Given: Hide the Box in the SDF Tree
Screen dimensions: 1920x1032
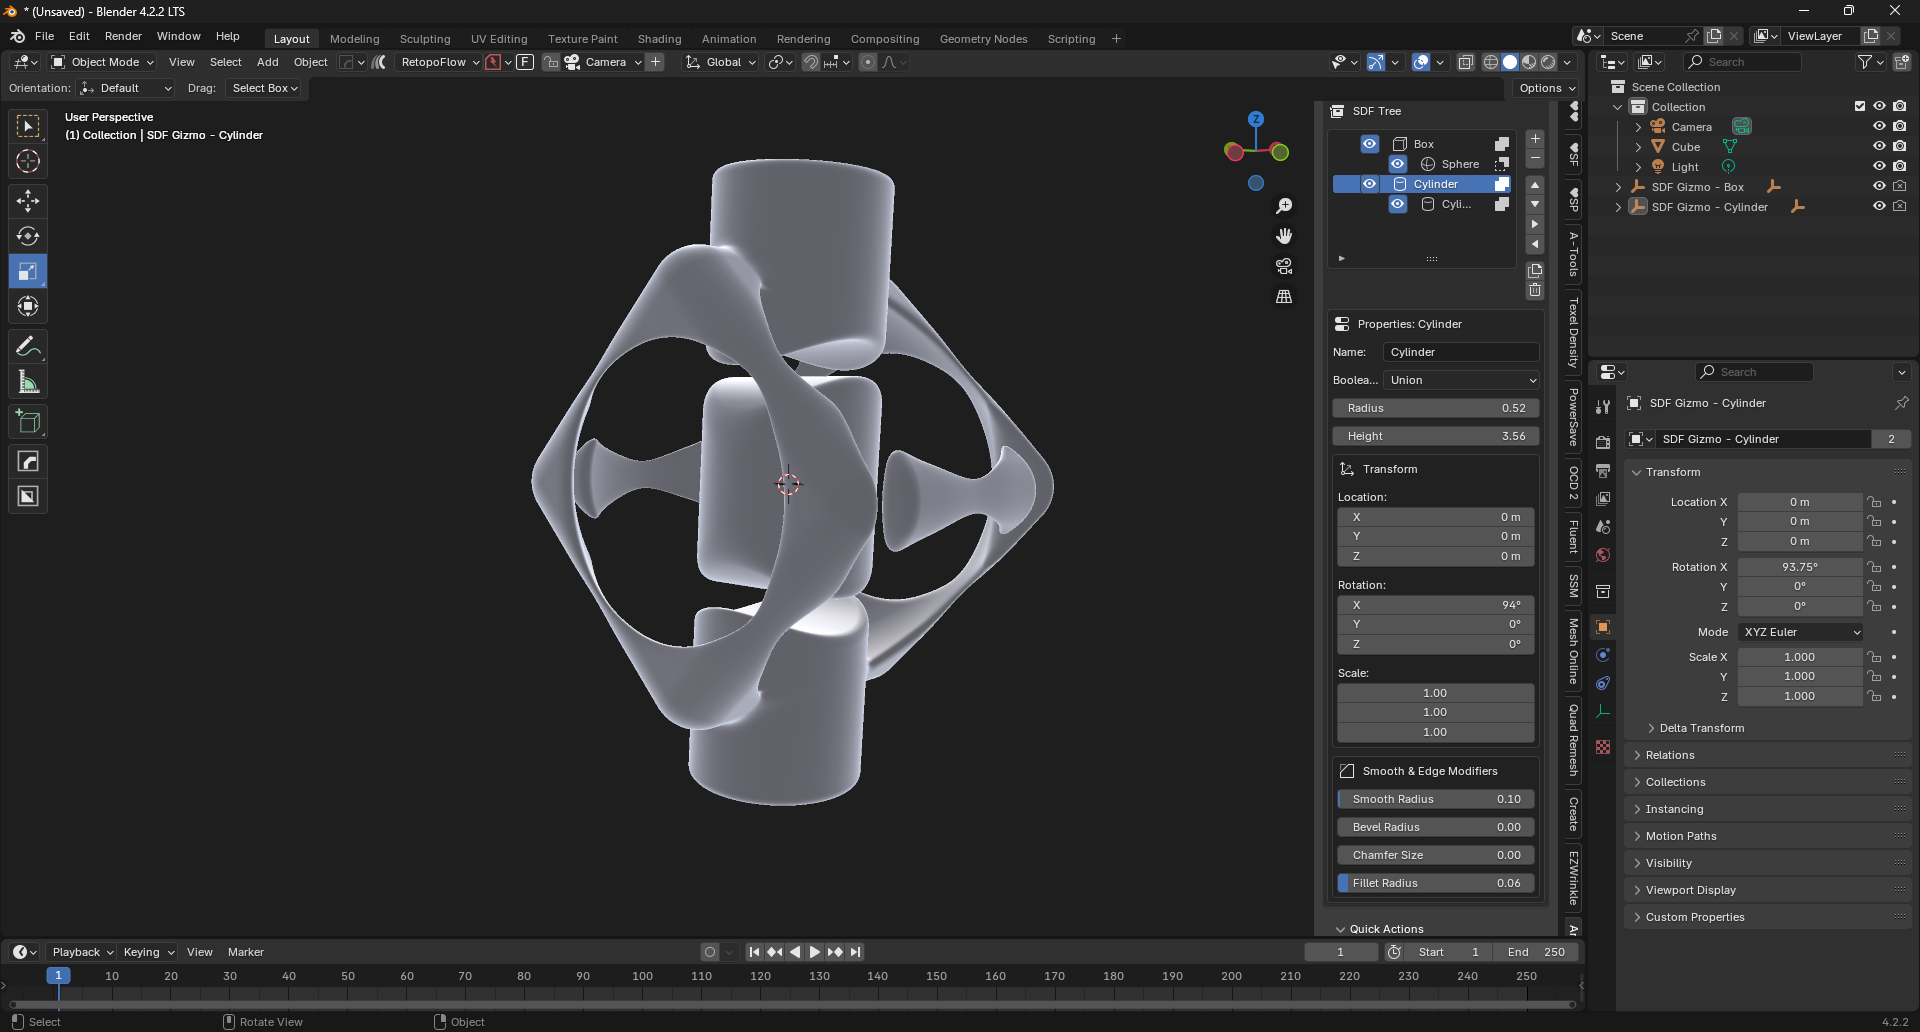Looking at the screenshot, I should click(1369, 144).
